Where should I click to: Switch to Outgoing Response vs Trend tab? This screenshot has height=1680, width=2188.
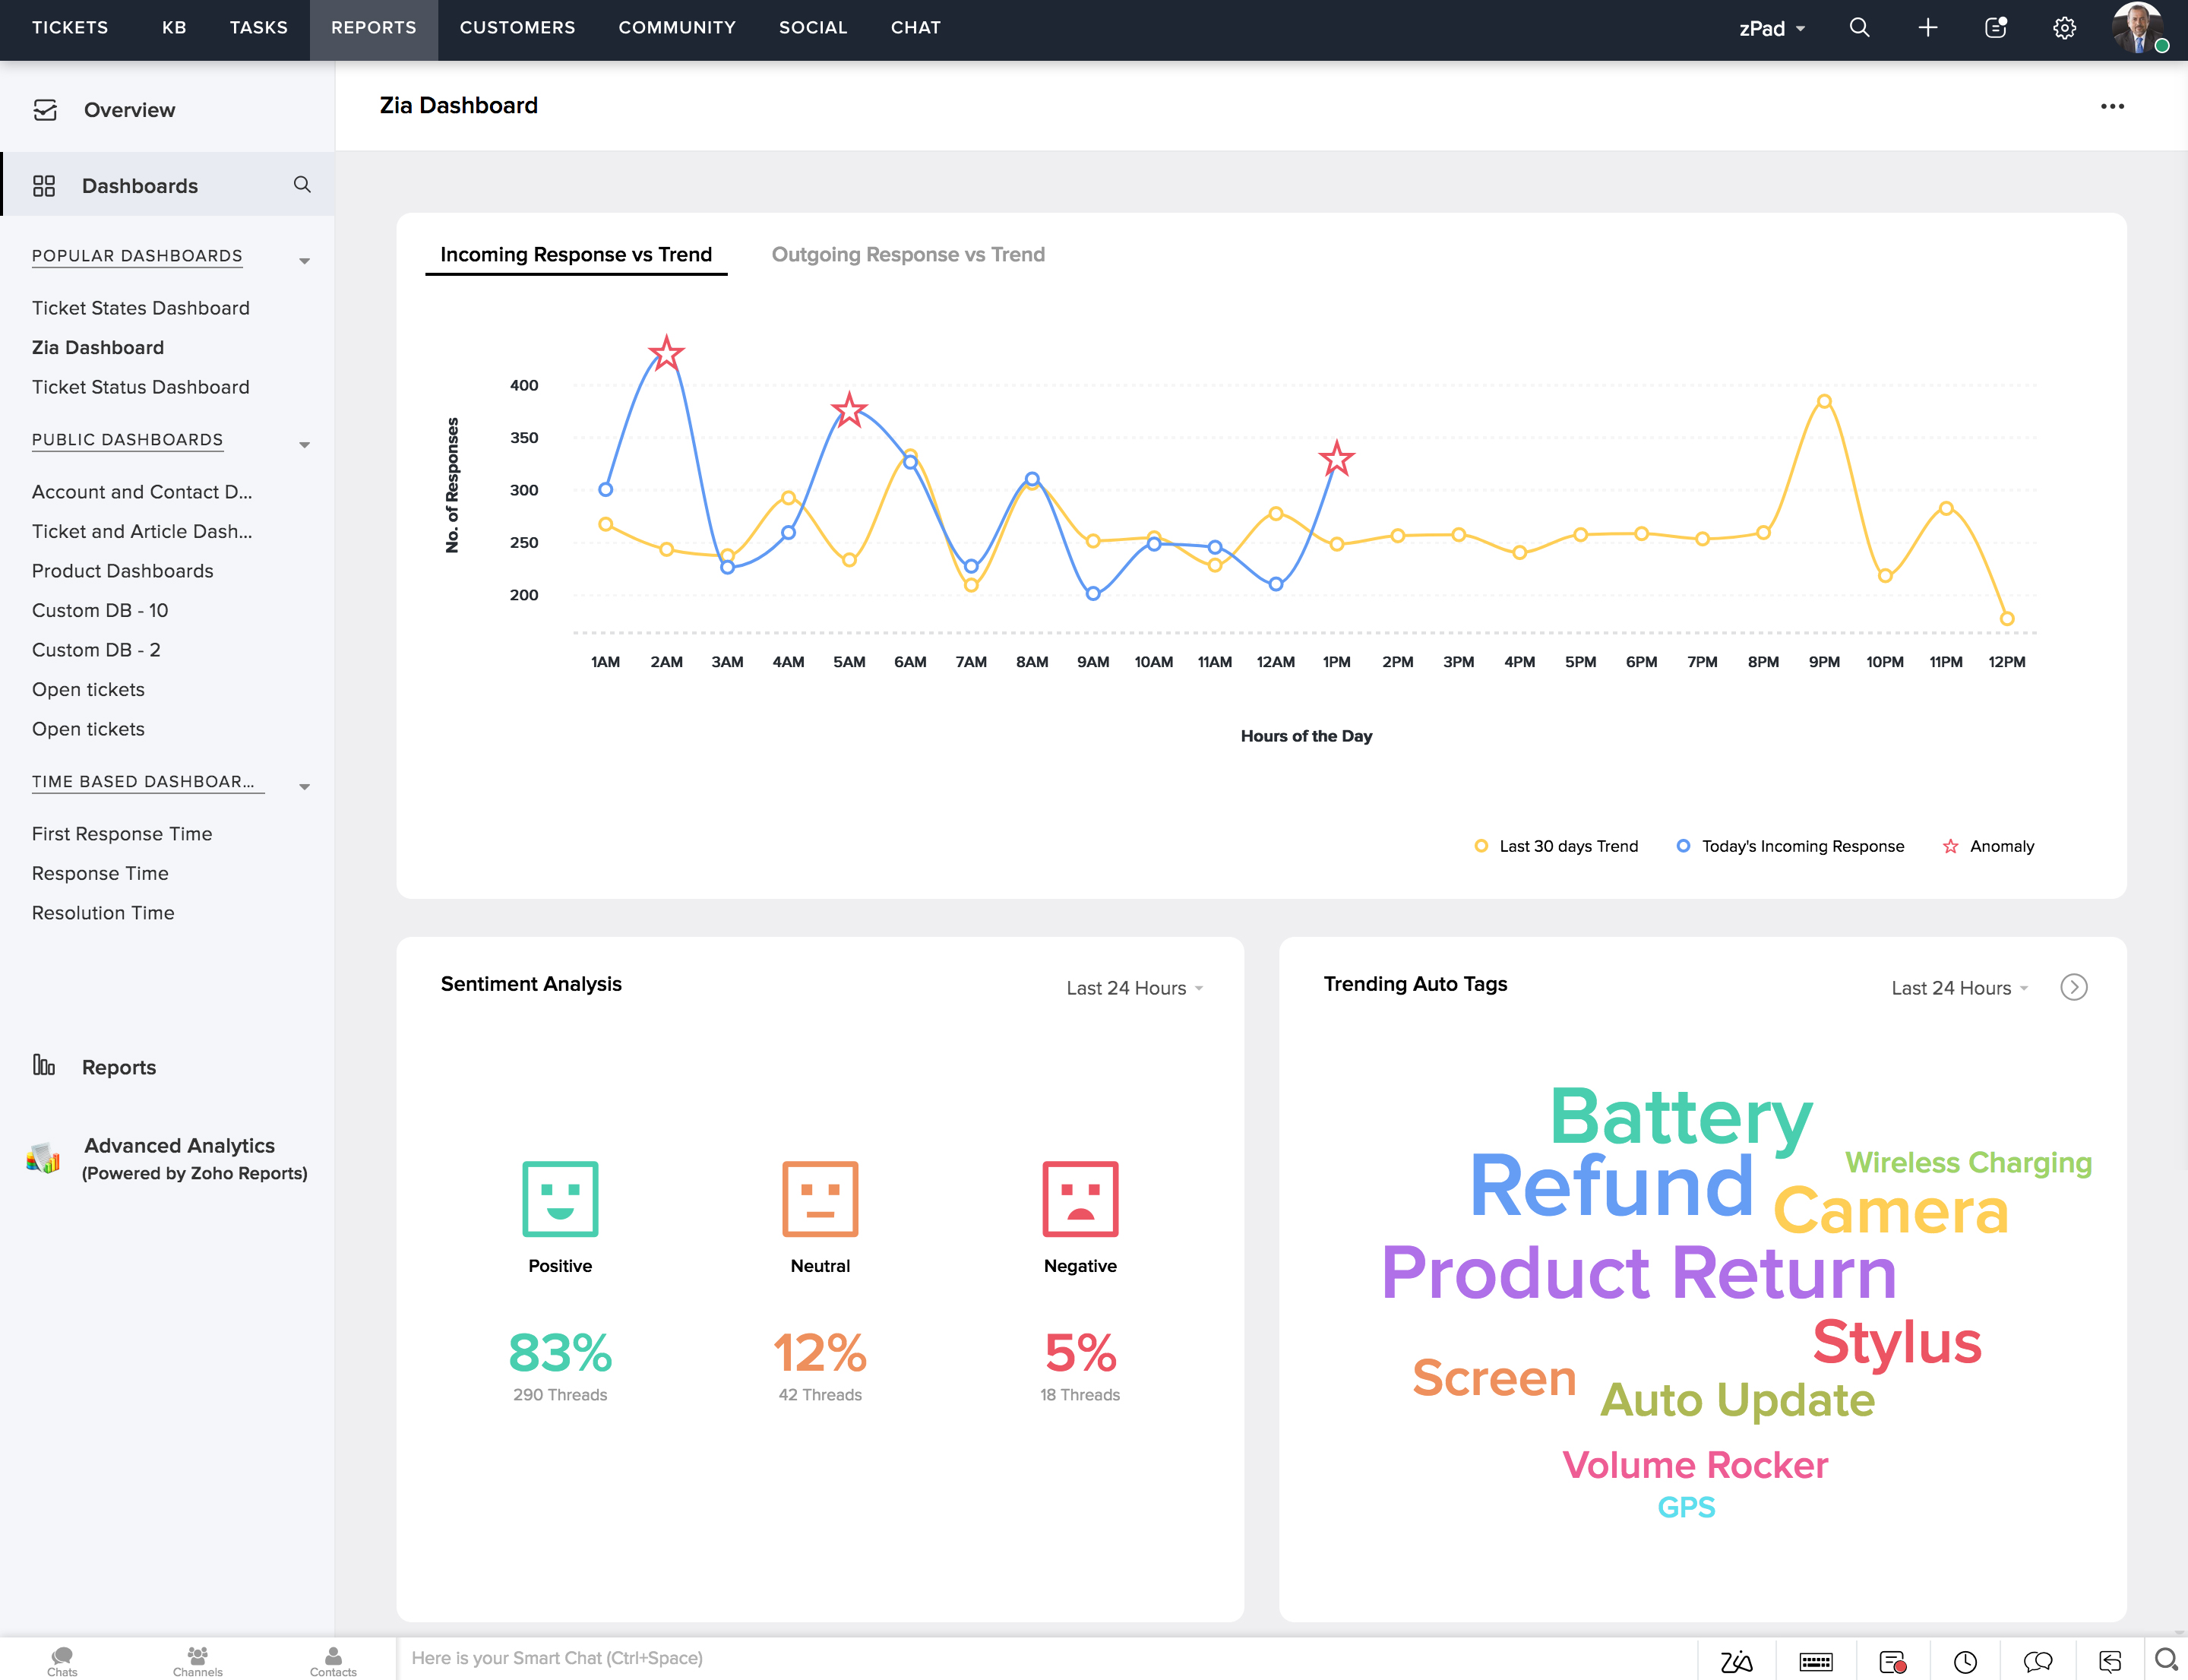coord(907,254)
